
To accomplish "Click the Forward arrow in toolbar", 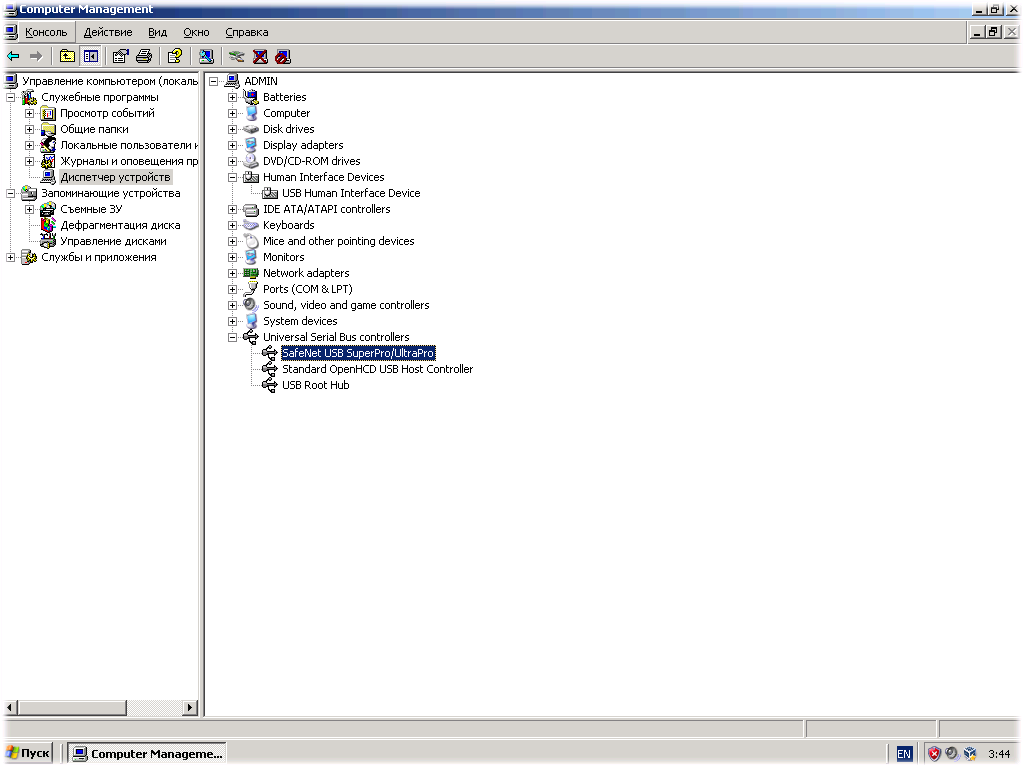I will coord(36,57).
